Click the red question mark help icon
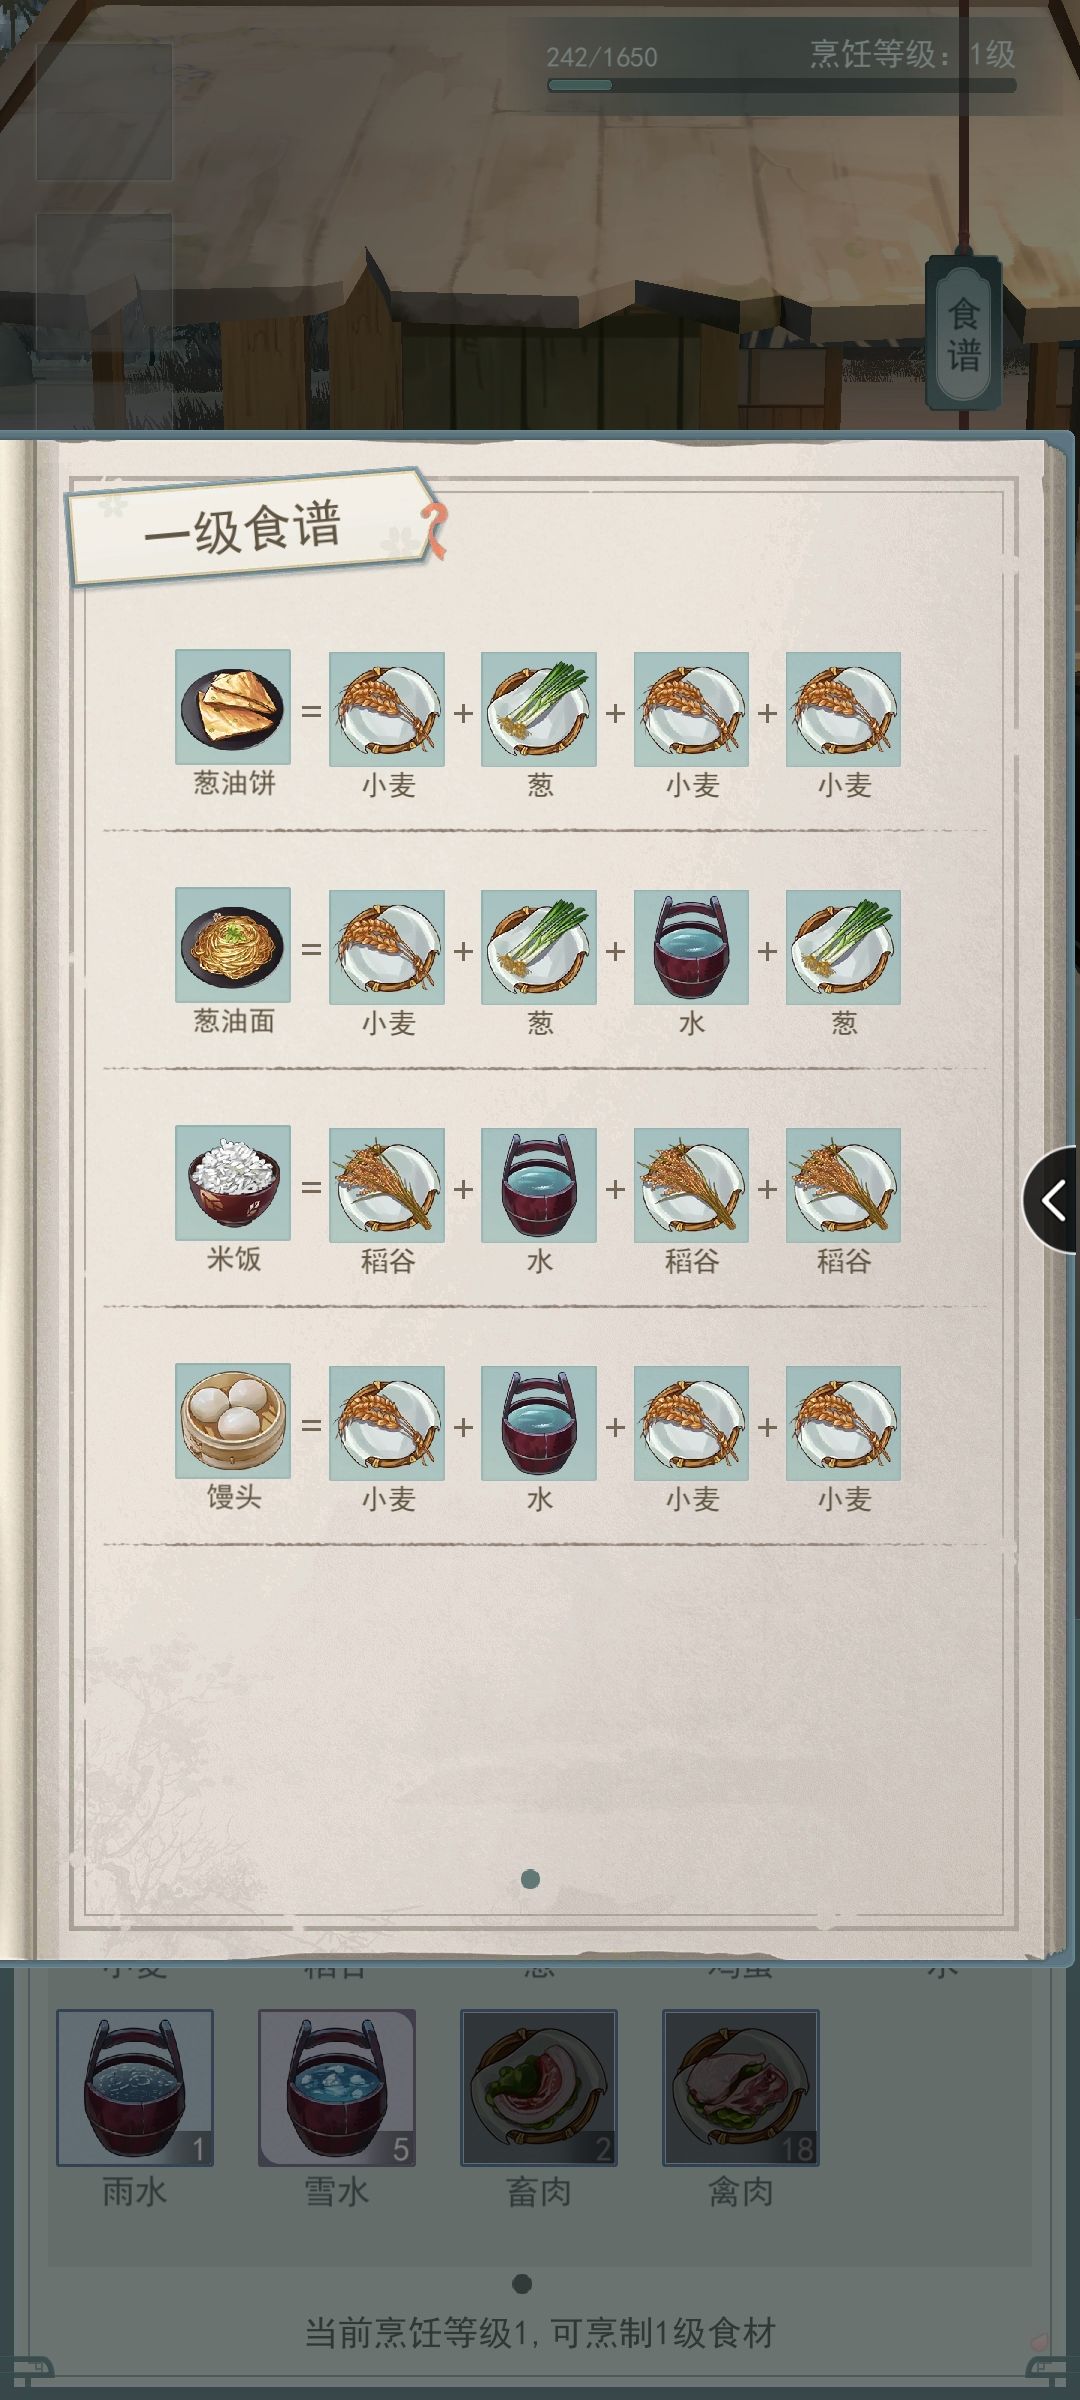The height and width of the screenshot is (2400, 1080). [434, 530]
